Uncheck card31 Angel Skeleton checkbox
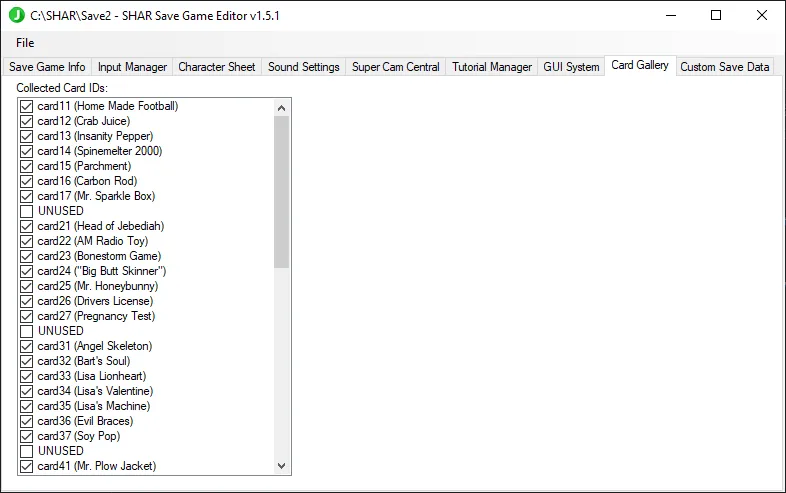Screen dimensions: 786x493 tap(27, 346)
